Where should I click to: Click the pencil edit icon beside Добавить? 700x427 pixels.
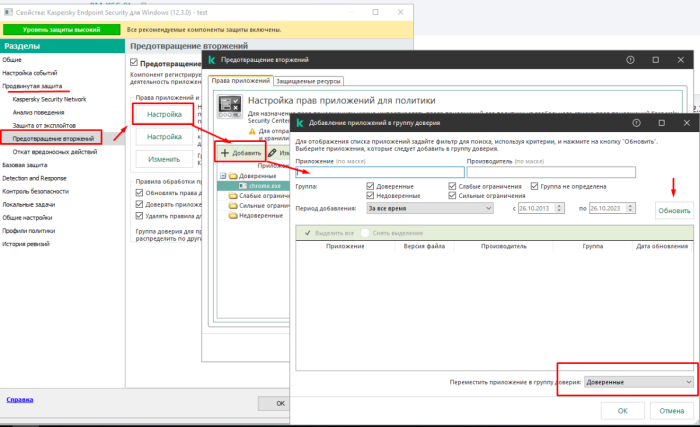(272, 153)
